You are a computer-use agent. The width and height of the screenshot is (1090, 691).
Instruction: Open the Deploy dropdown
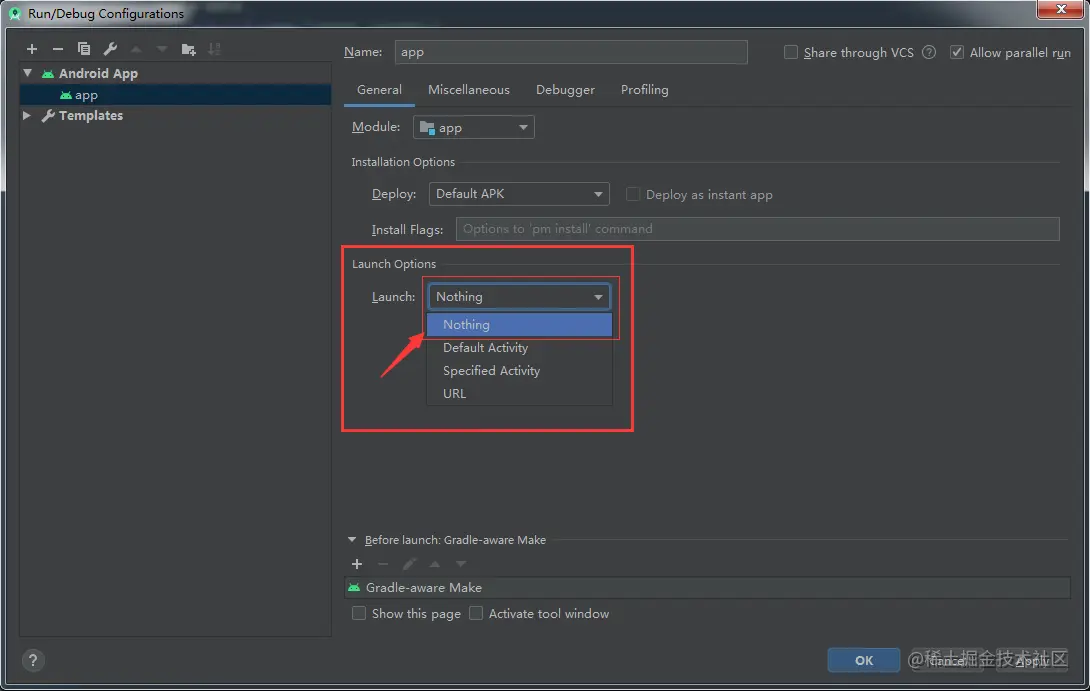click(519, 194)
